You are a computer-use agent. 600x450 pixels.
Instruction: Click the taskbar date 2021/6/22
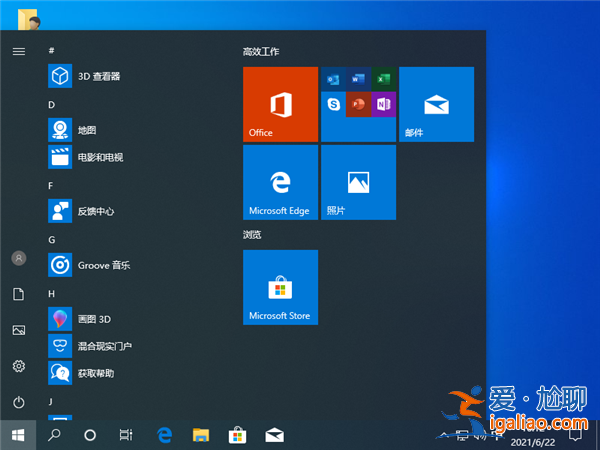[x=533, y=443]
